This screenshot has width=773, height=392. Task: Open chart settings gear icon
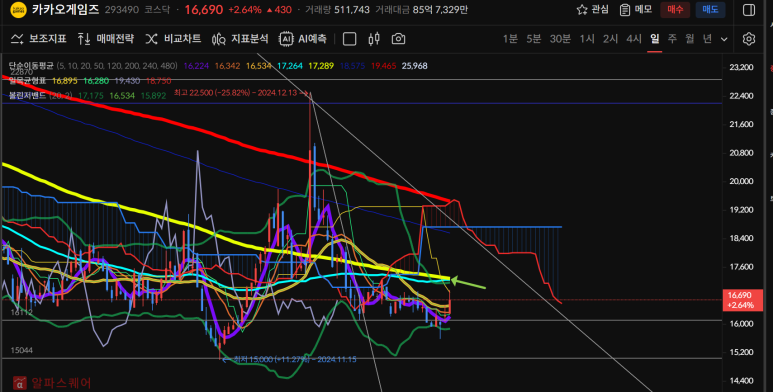(x=748, y=38)
